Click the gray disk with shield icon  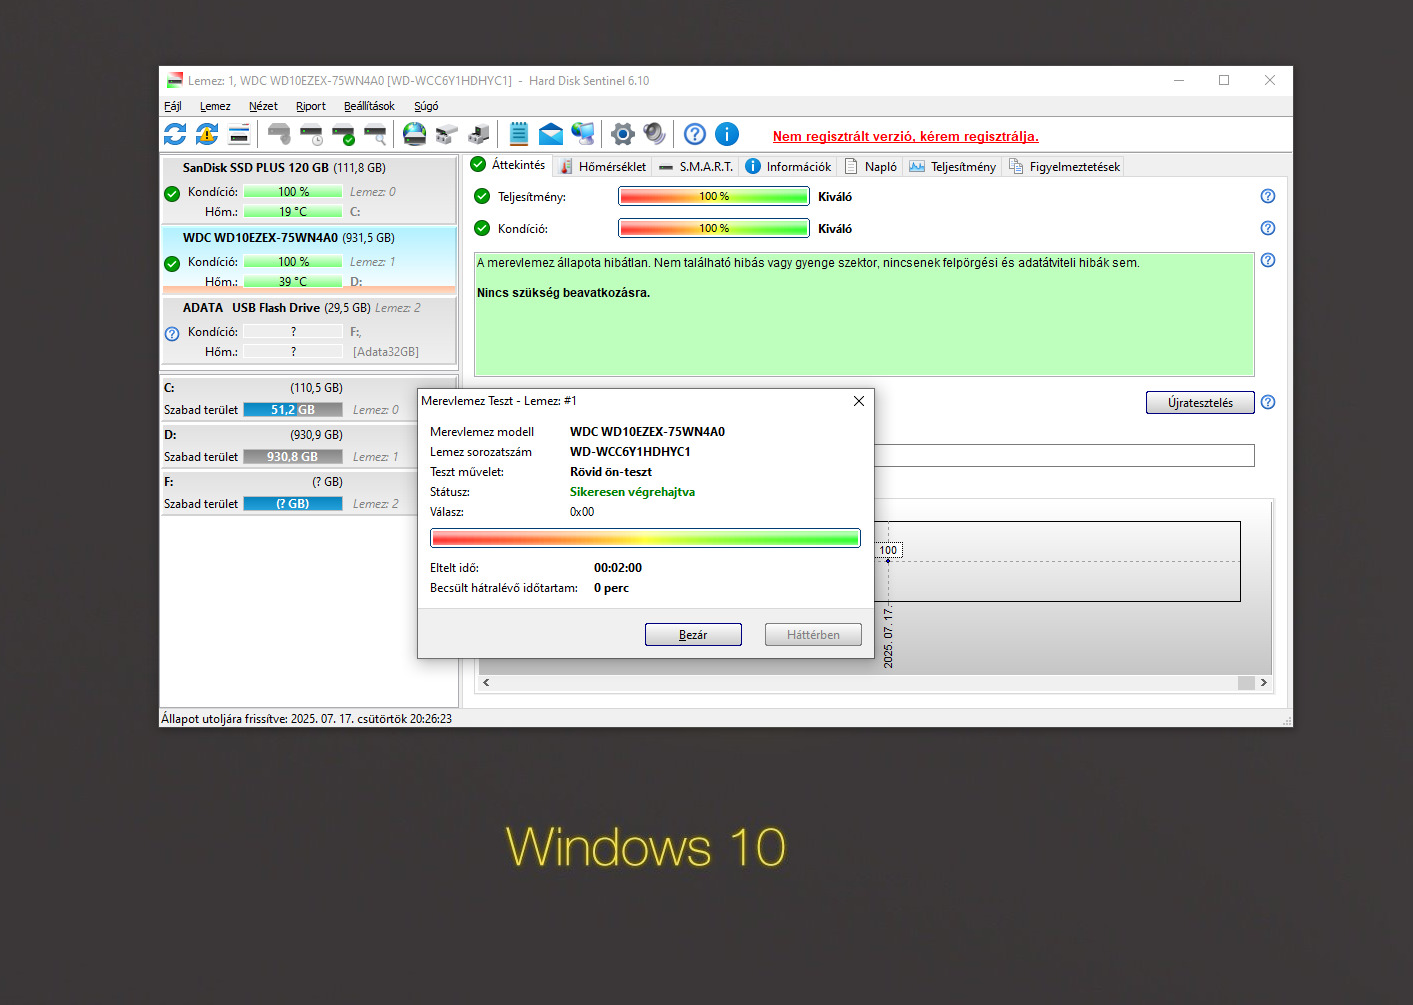(280, 134)
